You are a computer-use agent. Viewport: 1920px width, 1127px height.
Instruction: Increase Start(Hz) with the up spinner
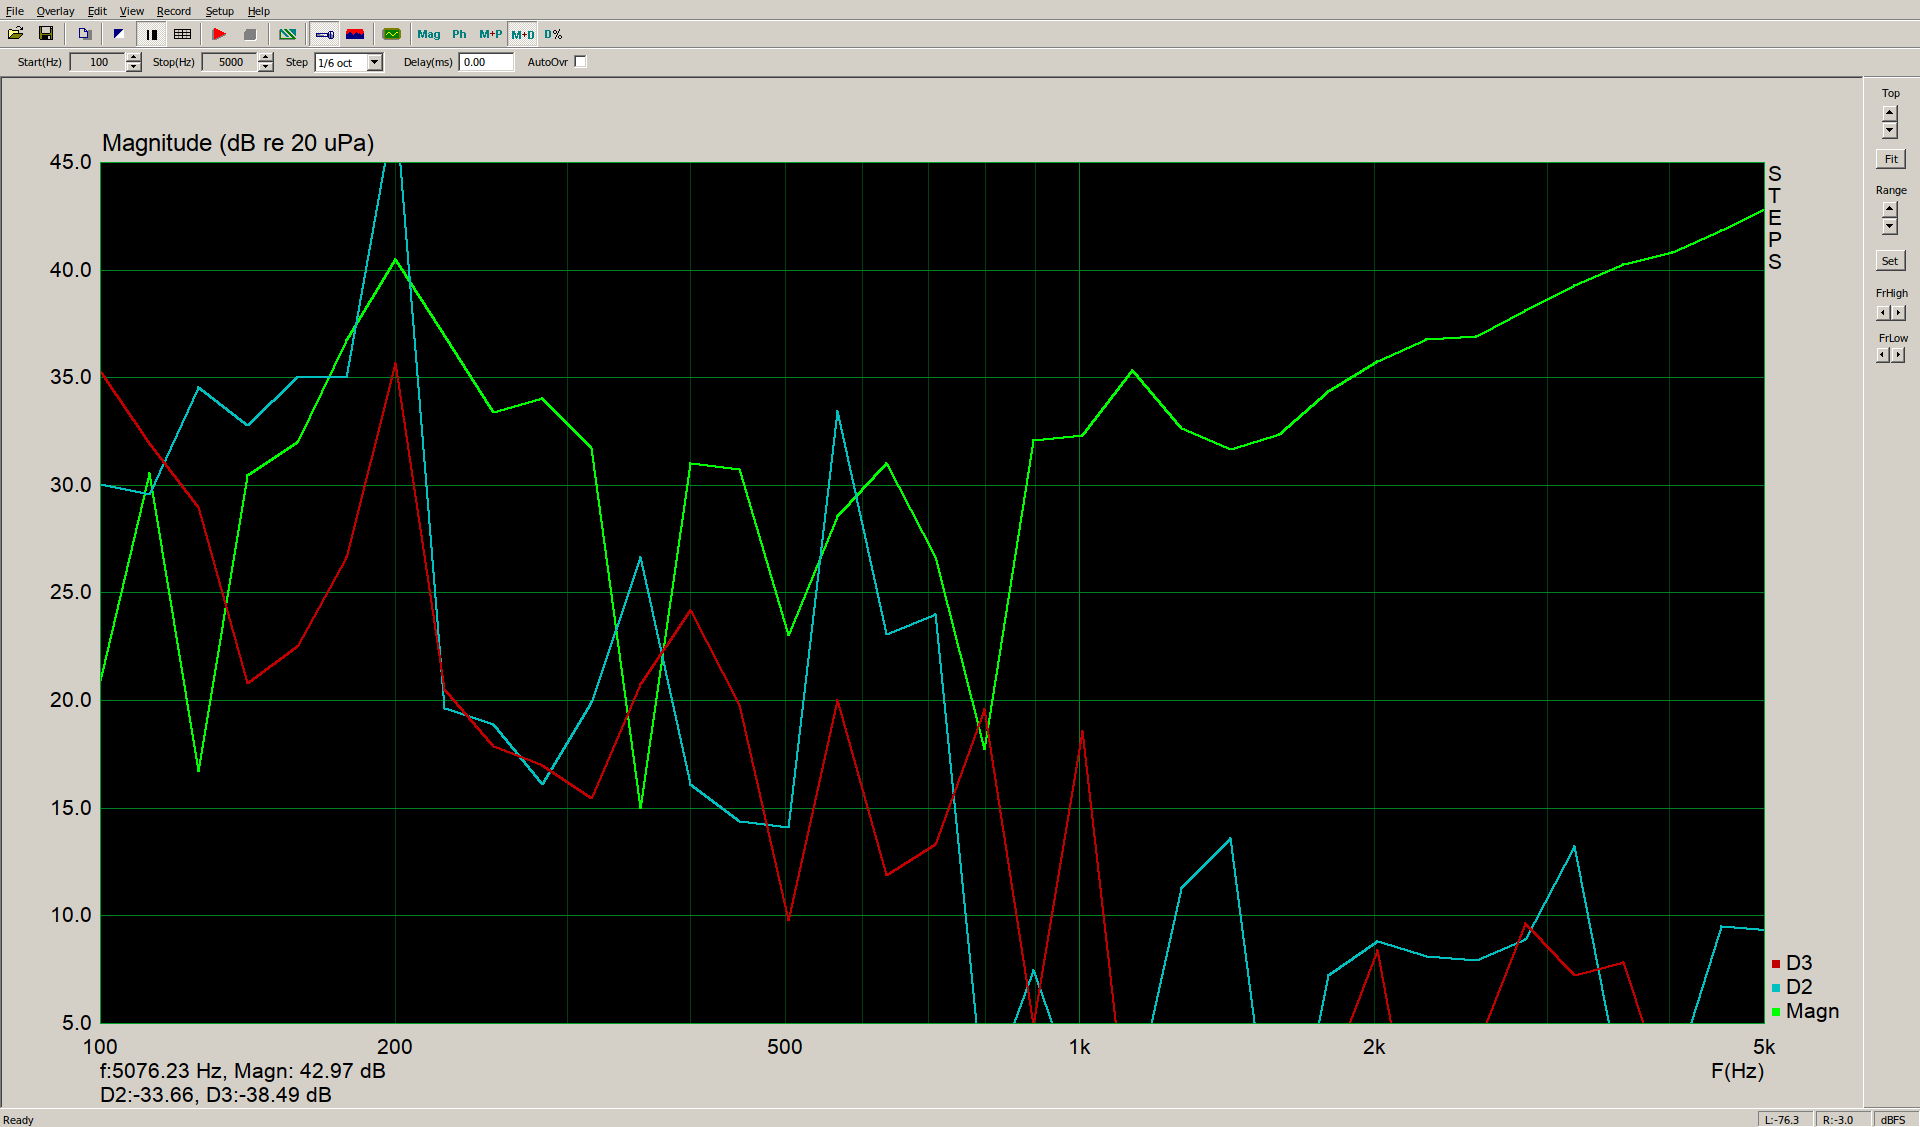coord(134,57)
